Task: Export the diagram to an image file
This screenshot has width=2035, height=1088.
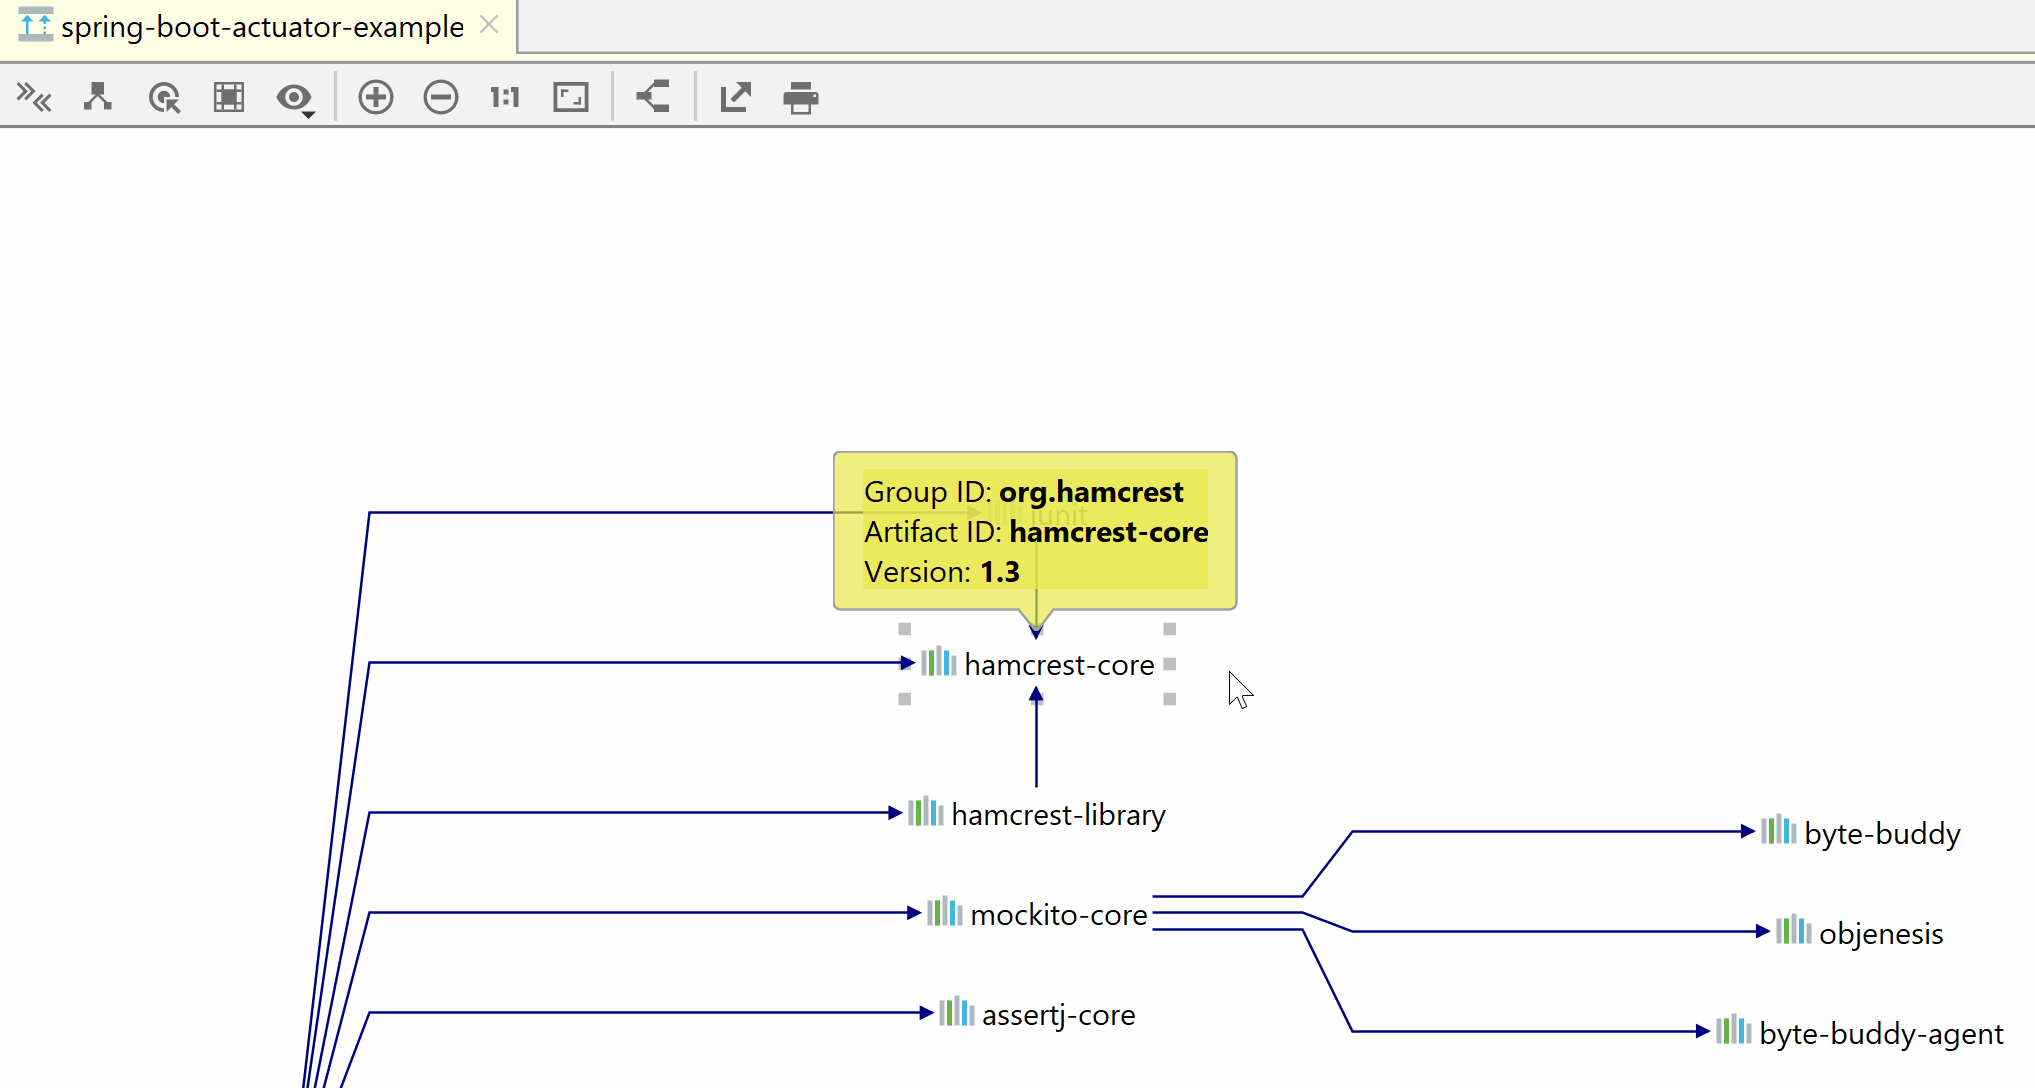Action: [735, 97]
